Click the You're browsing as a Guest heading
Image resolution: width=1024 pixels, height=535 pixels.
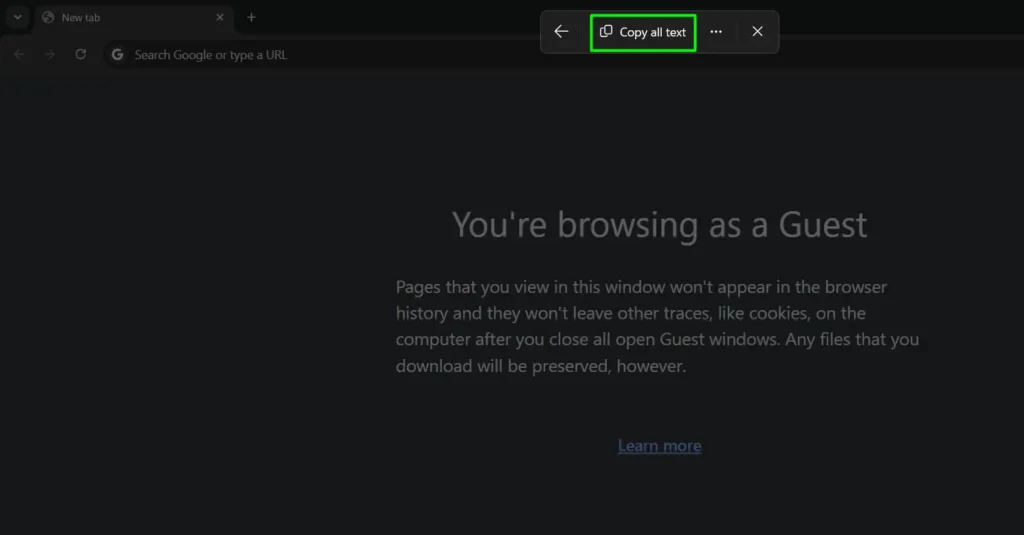659,225
